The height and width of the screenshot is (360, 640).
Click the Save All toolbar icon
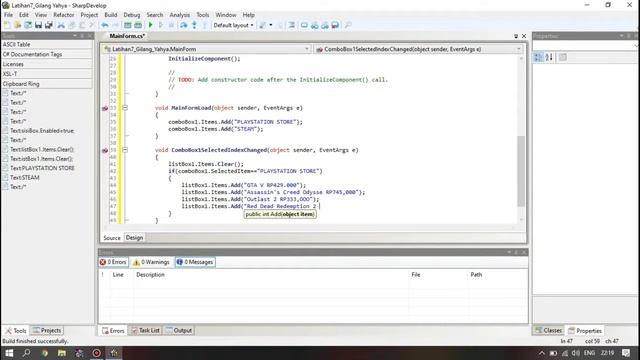click(49, 25)
